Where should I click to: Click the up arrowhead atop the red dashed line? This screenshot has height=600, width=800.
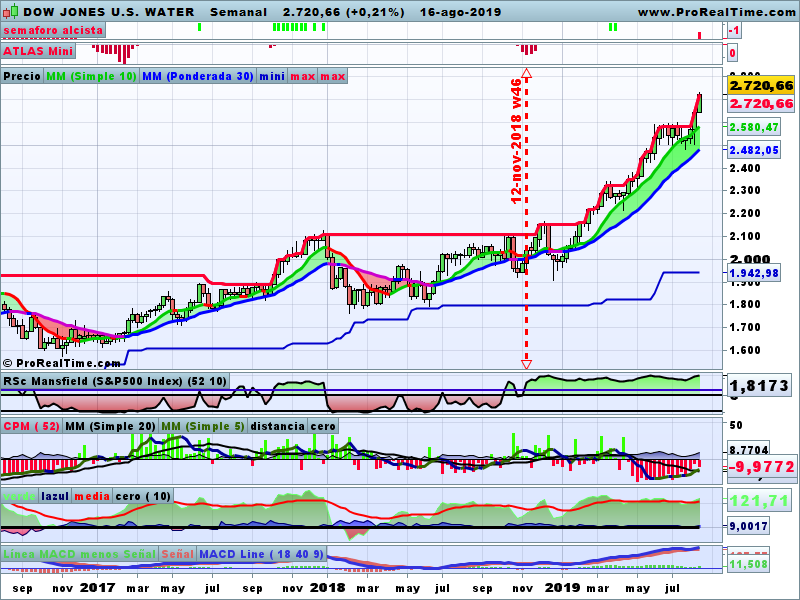pos(527,73)
